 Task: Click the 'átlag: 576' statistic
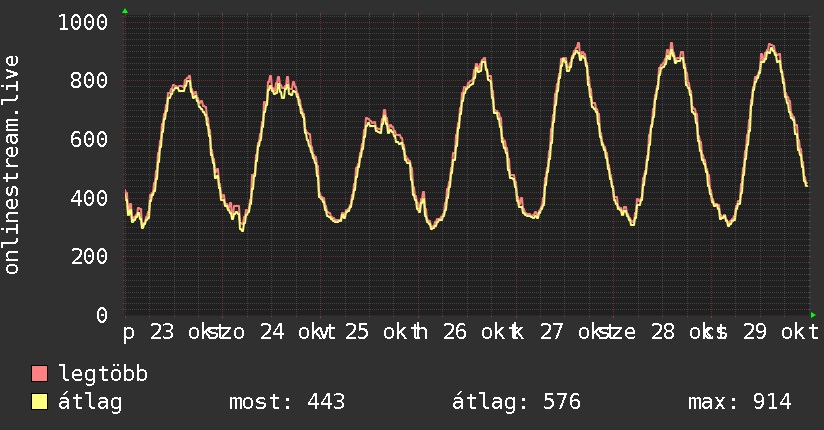(516, 402)
